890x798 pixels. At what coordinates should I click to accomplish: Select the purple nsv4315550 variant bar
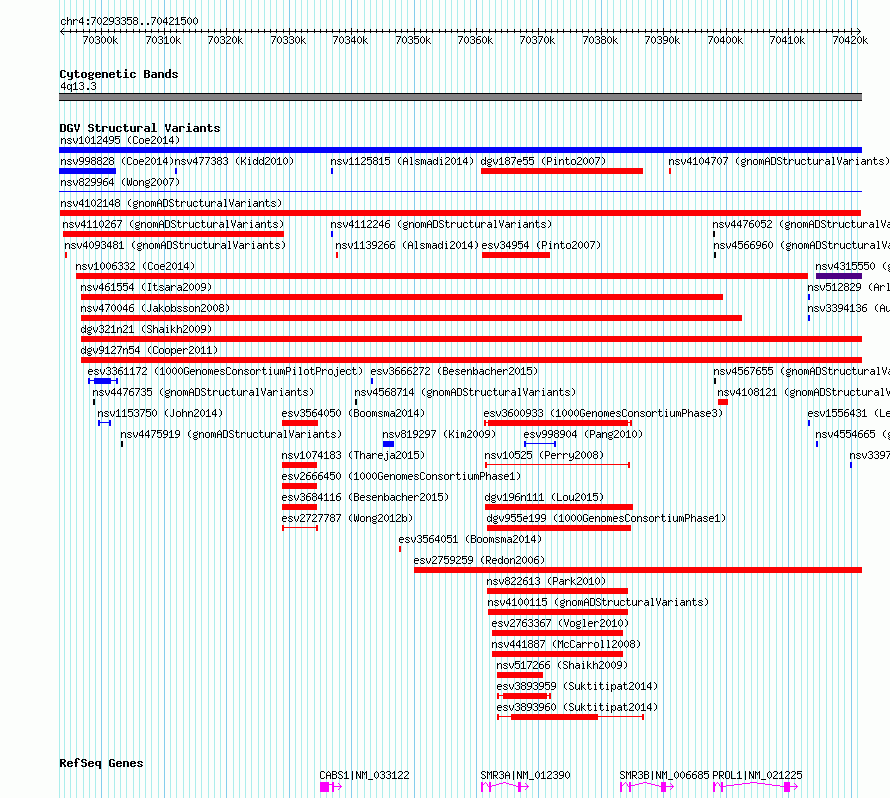839,276
